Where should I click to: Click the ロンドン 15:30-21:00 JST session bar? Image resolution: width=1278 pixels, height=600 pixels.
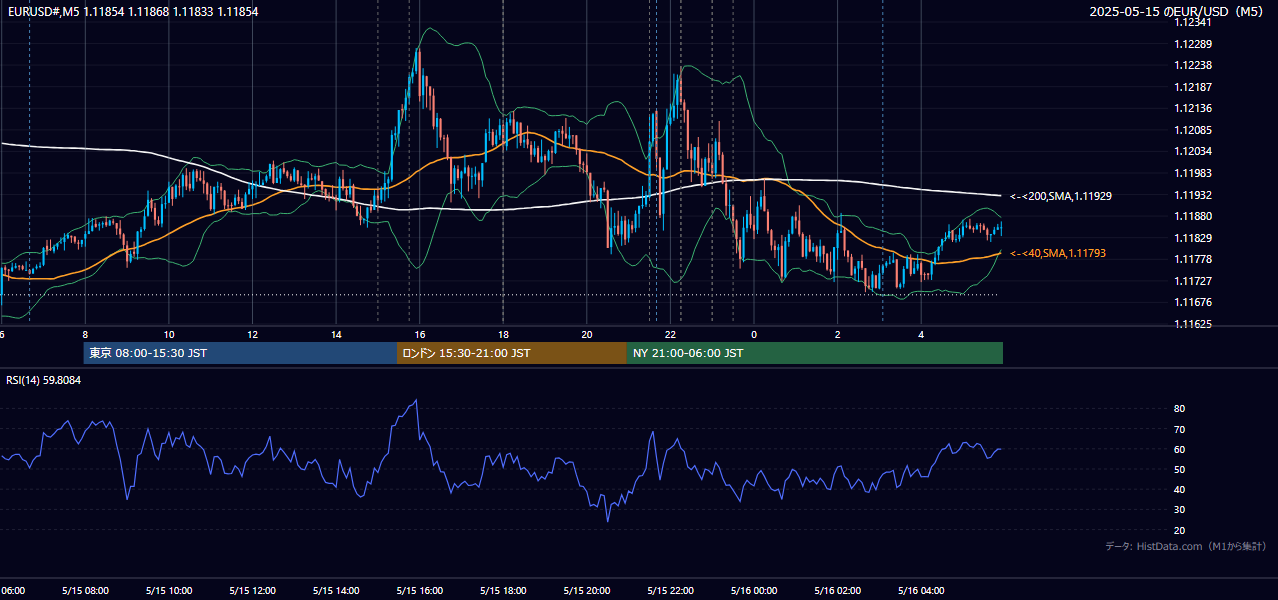tap(512, 353)
